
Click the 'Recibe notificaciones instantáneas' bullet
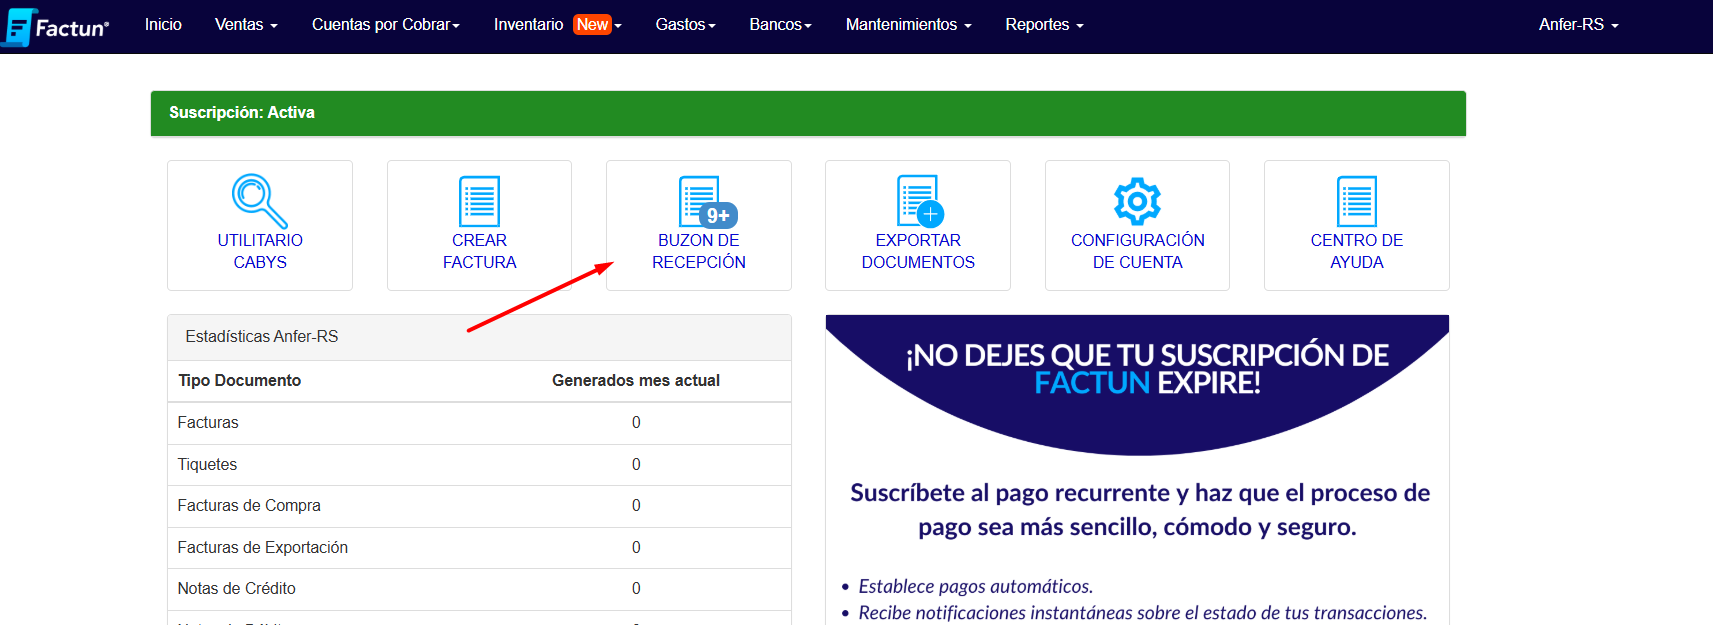(1142, 612)
